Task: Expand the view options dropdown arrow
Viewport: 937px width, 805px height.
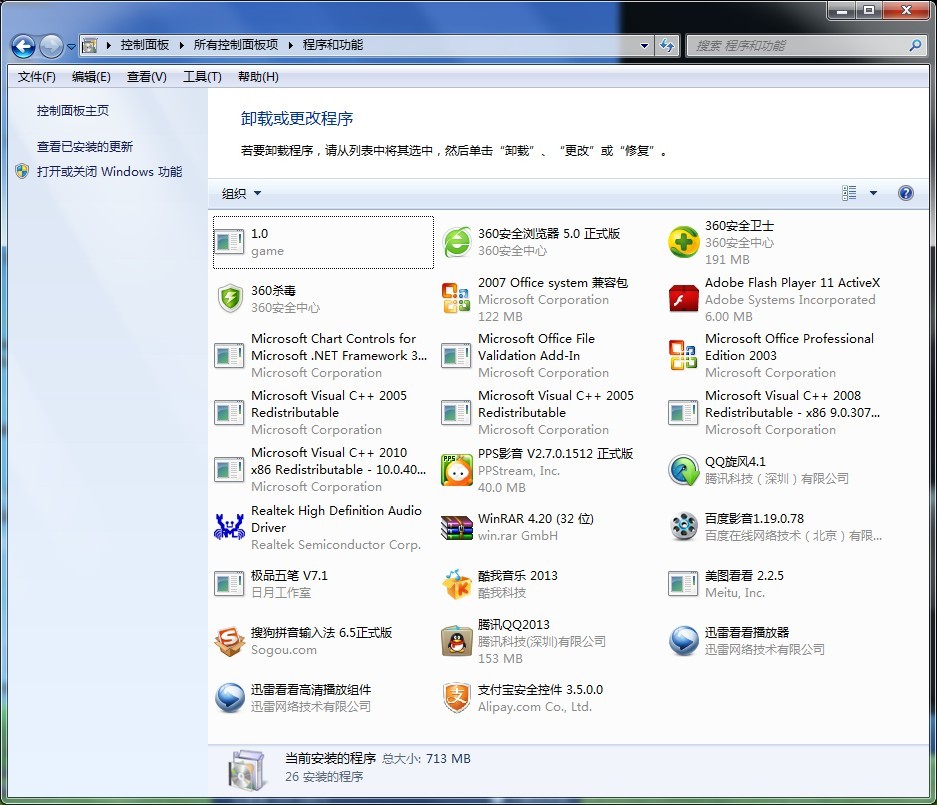Action: click(873, 193)
